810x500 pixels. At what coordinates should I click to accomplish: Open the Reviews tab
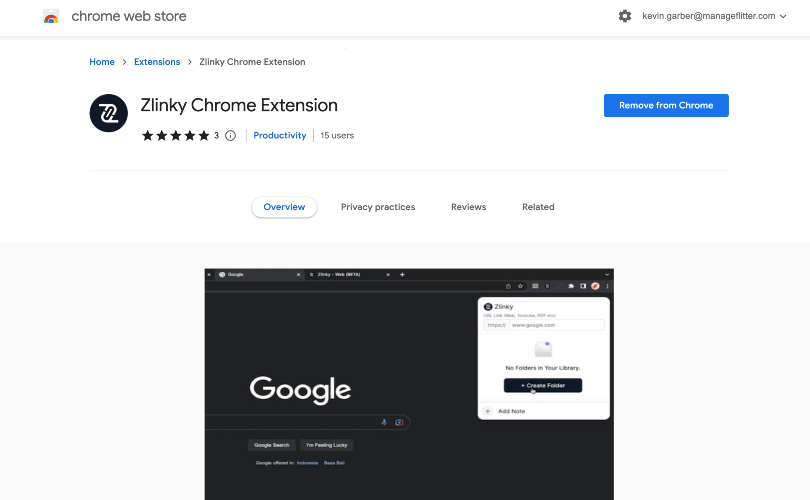tap(469, 207)
